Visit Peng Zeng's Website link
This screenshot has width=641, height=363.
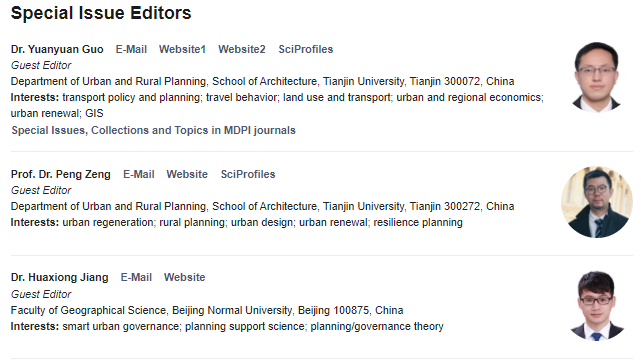pyautogui.click(x=187, y=174)
